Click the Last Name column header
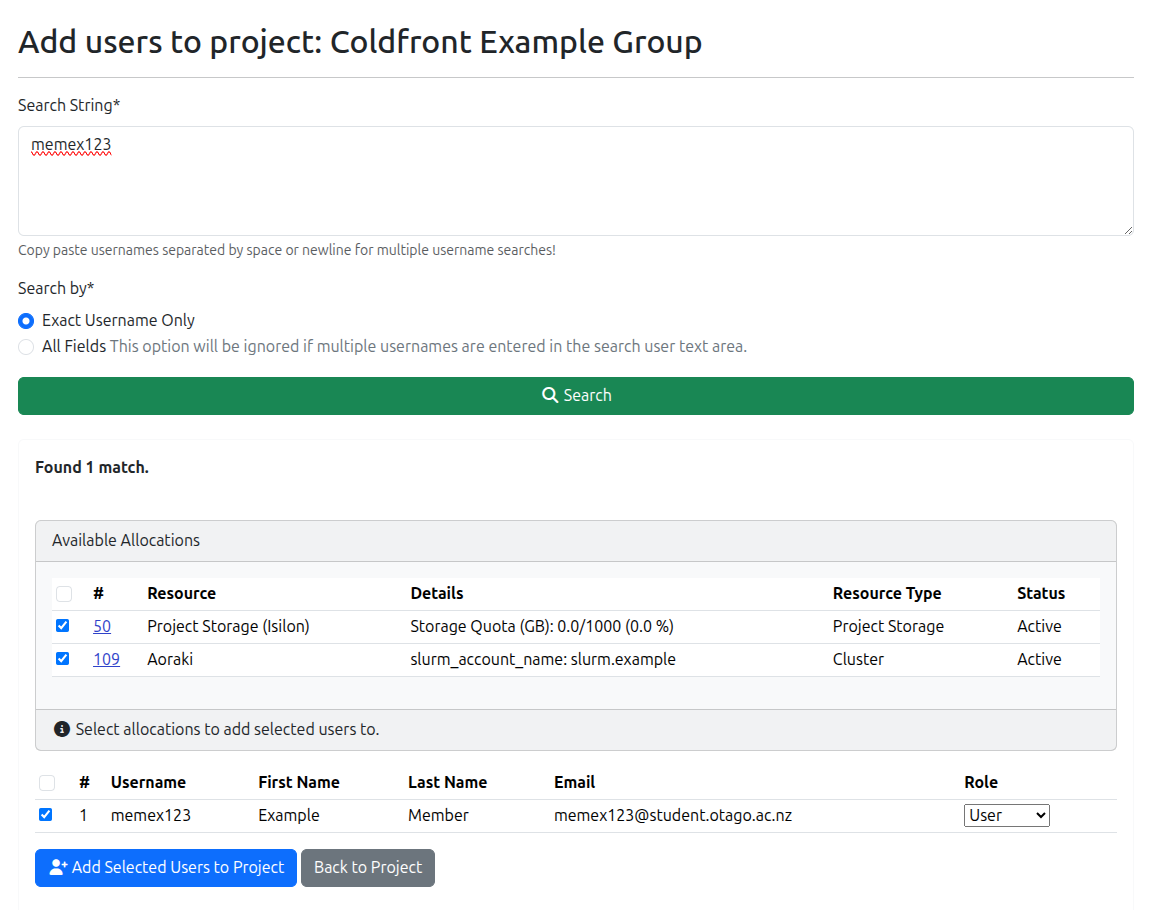This screenshot has width=1152, height=910. [x=447, y=782]
